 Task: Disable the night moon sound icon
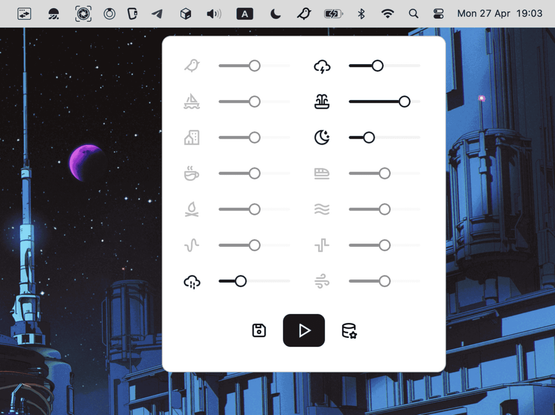point(322,137)
